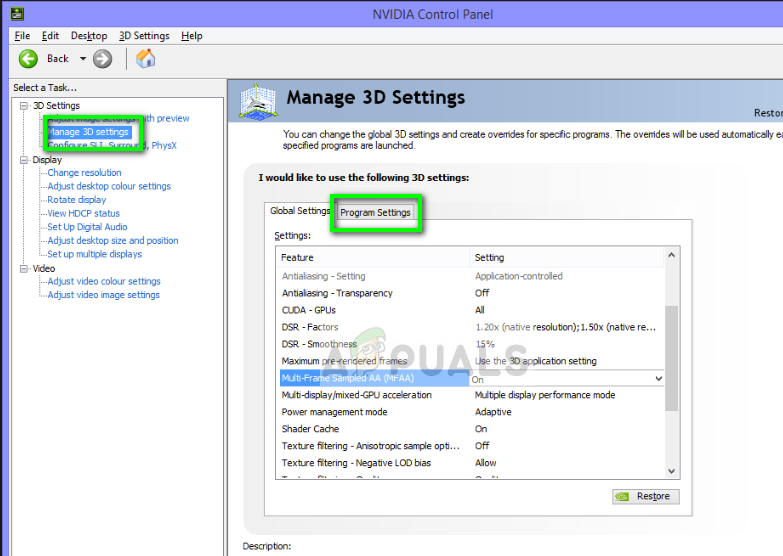Open View HDCP status task

(x=83, y=213)
